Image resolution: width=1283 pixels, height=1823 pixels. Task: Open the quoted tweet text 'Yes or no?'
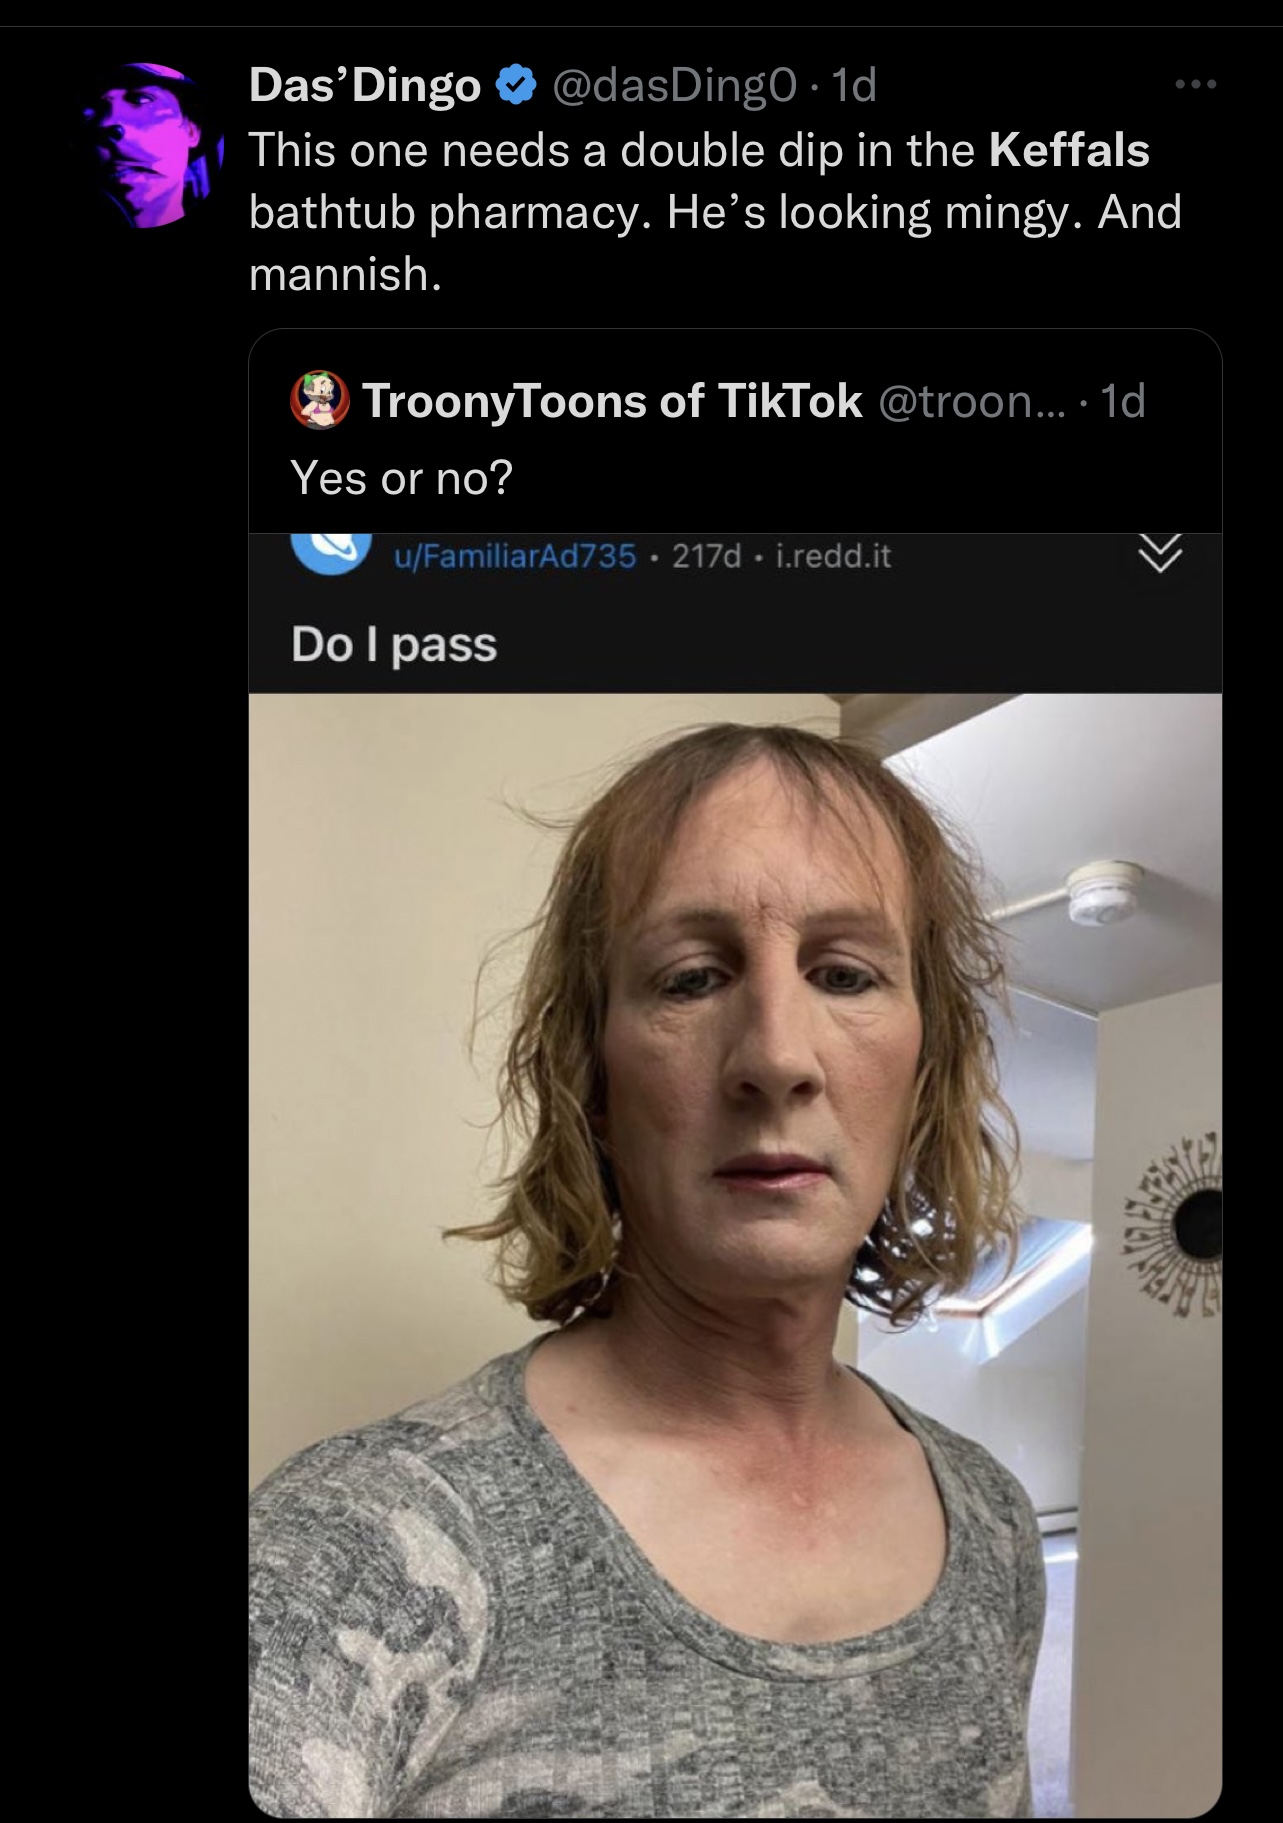point(401,478)
